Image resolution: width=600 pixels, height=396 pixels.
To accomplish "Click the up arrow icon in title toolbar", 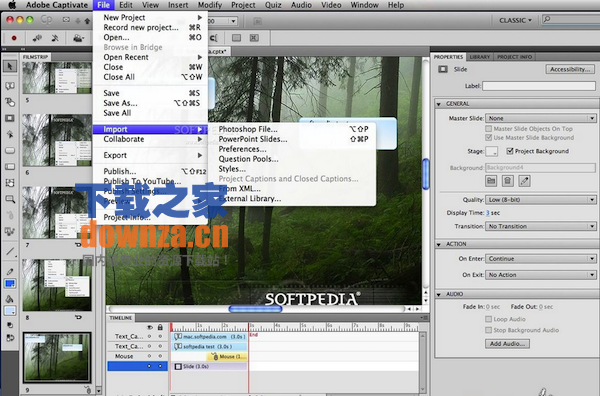I will pos(87,21).
